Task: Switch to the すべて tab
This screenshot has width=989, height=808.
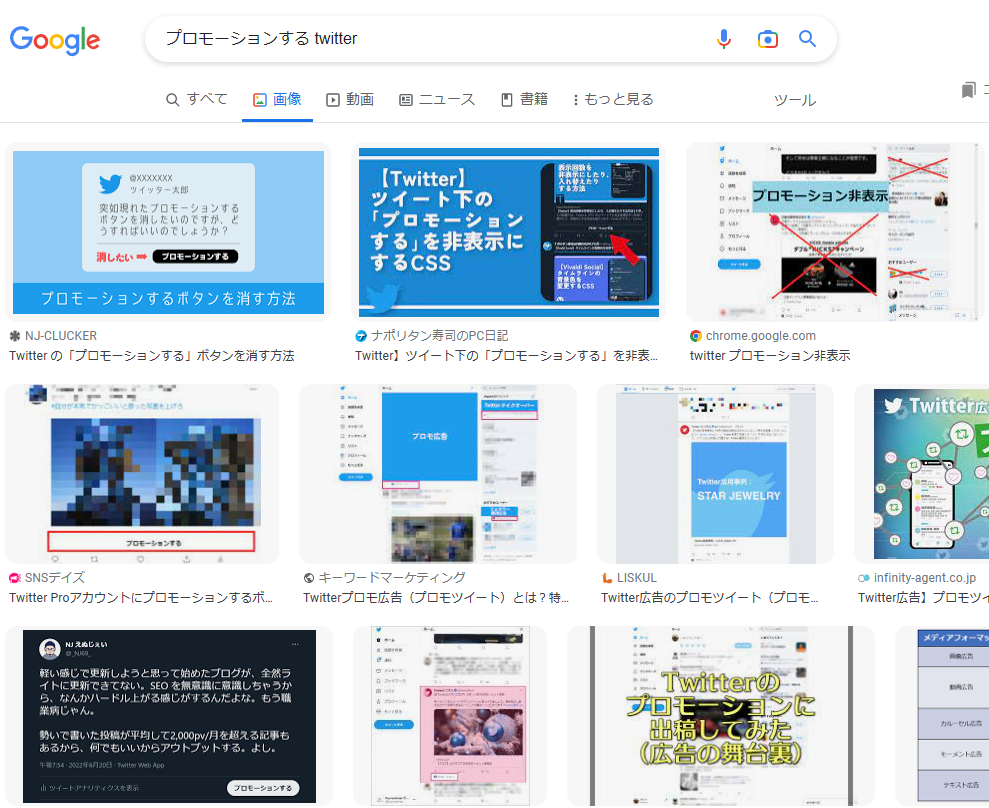Action: pos(196,99)
